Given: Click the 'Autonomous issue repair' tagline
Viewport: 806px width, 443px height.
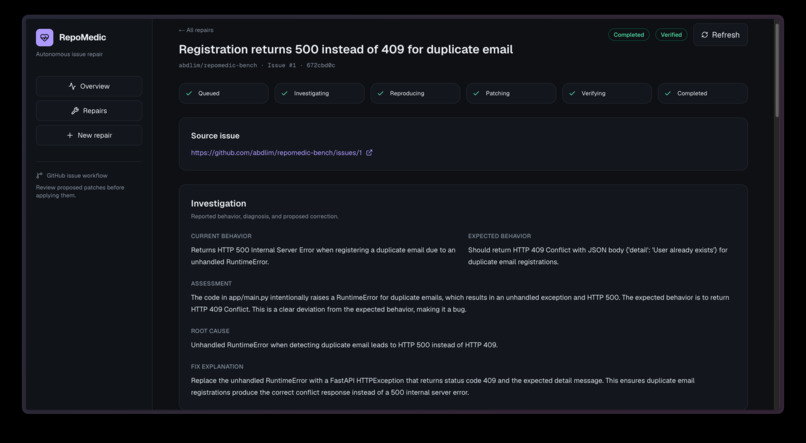Looking at the screenshot, I should 69,54.
